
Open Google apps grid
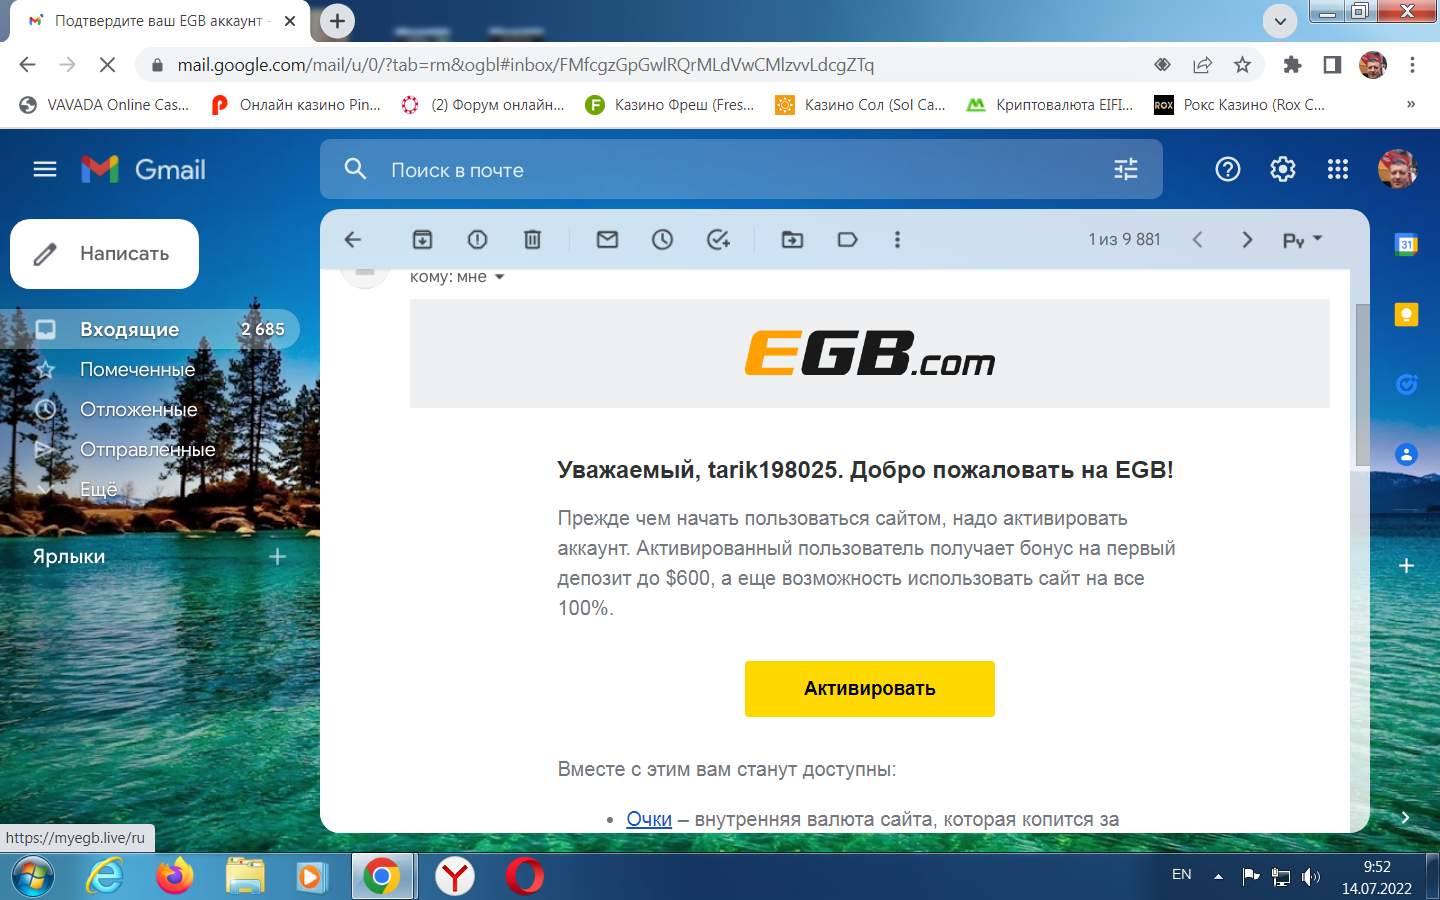pos(1338,169)
